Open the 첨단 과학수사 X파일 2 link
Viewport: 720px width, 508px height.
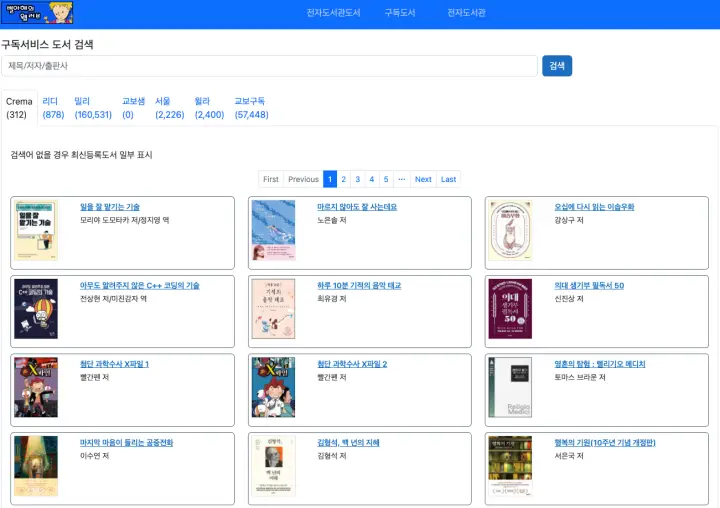click(352, 364)
